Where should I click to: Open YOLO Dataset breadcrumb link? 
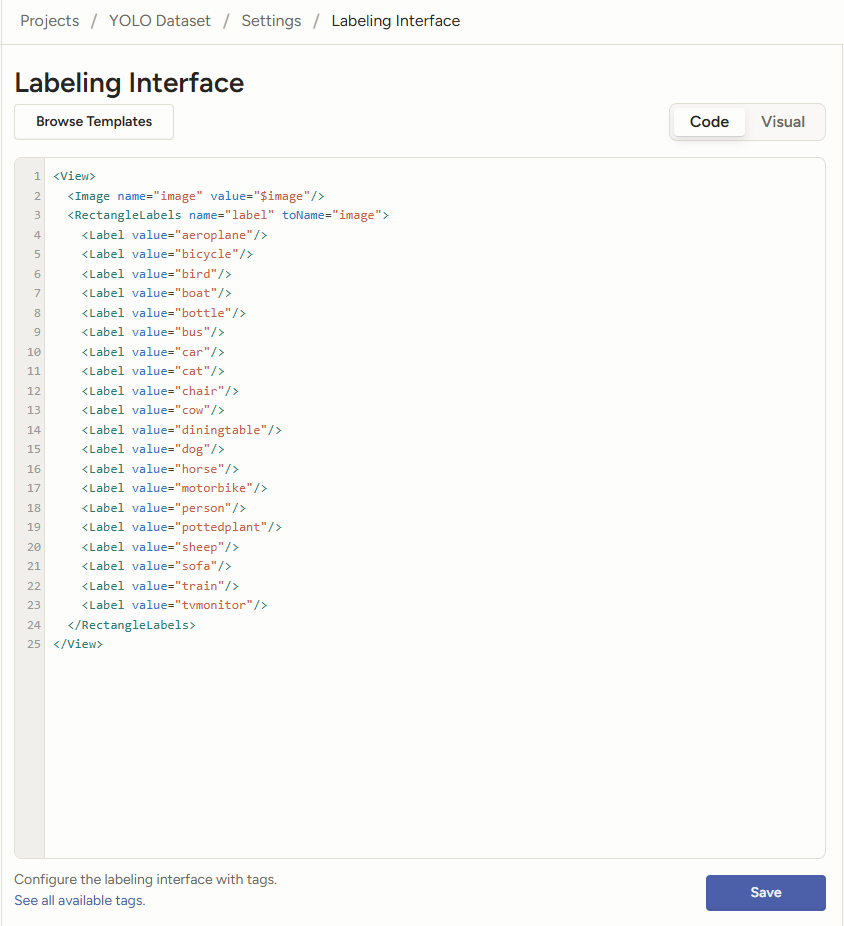click(x=160, y=21)
